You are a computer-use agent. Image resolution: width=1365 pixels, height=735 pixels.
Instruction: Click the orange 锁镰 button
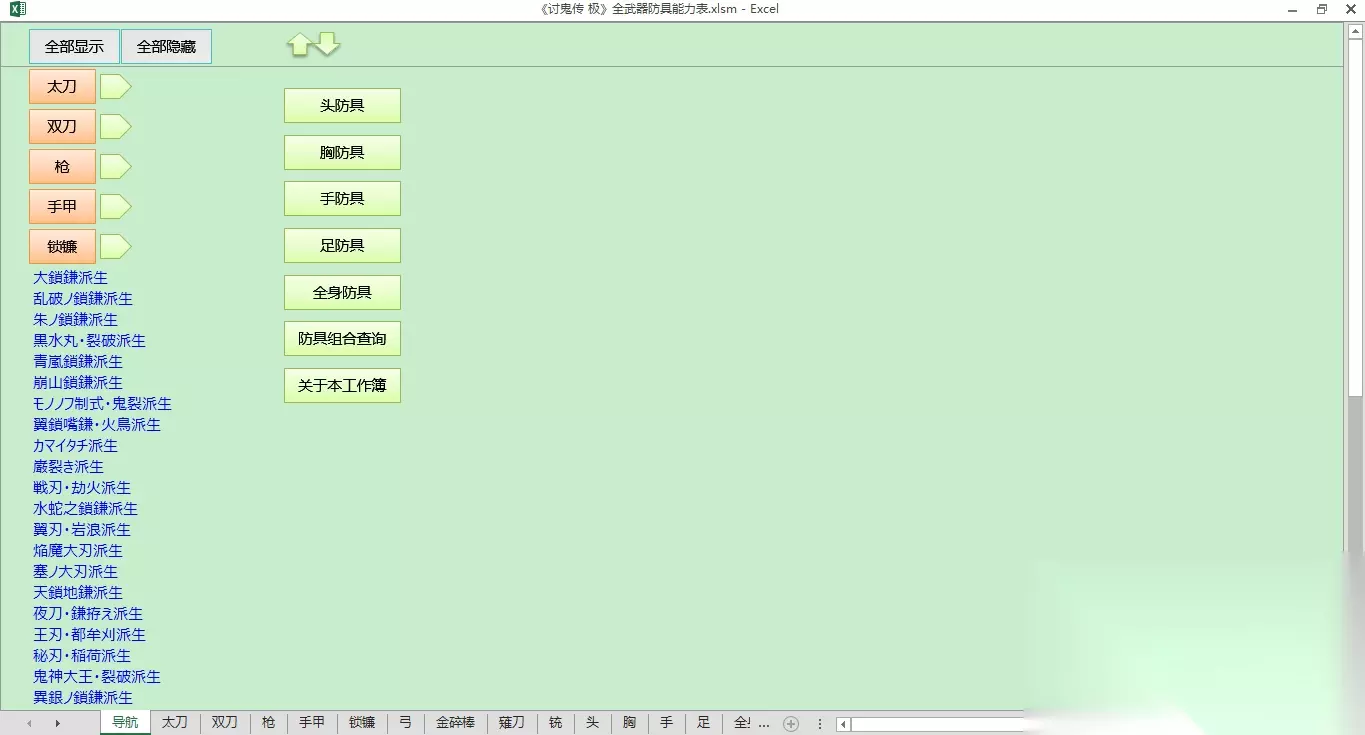pos(62,246)
